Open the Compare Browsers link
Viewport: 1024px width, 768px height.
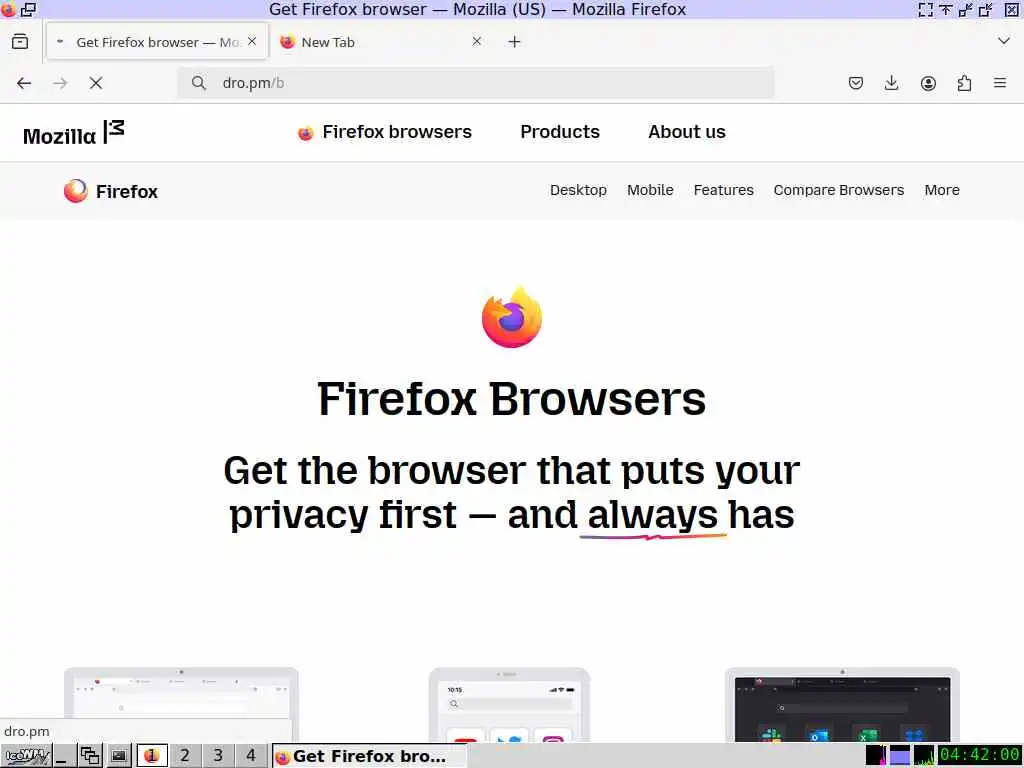[839, 190]
